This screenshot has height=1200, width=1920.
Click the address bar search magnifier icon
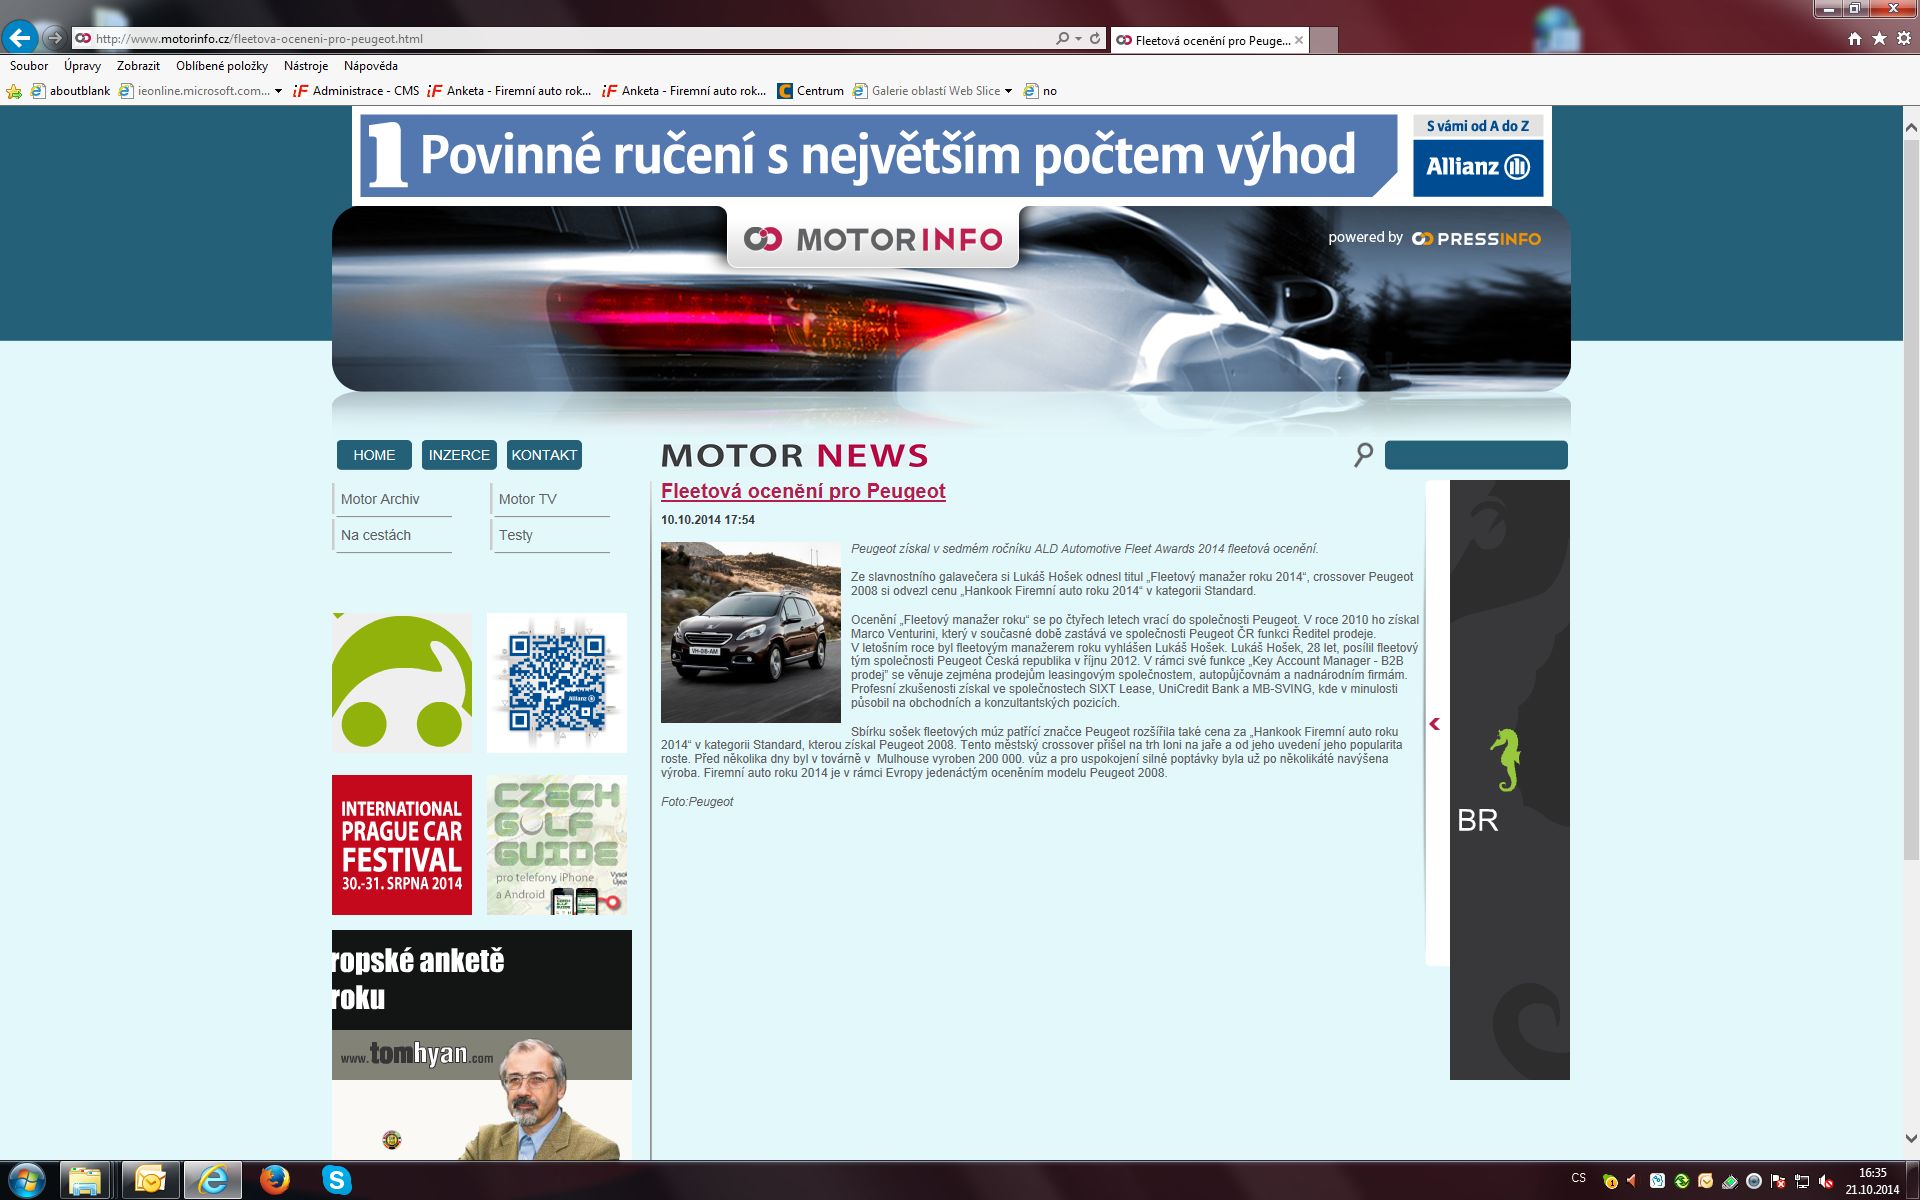coord(1062,38)
